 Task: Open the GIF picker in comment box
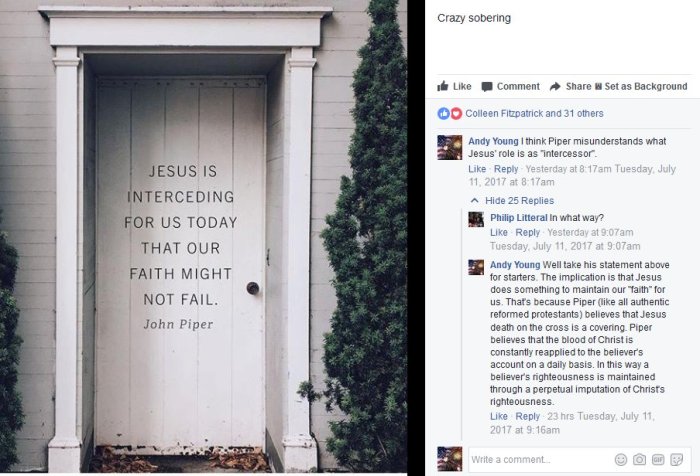(658, 459)
